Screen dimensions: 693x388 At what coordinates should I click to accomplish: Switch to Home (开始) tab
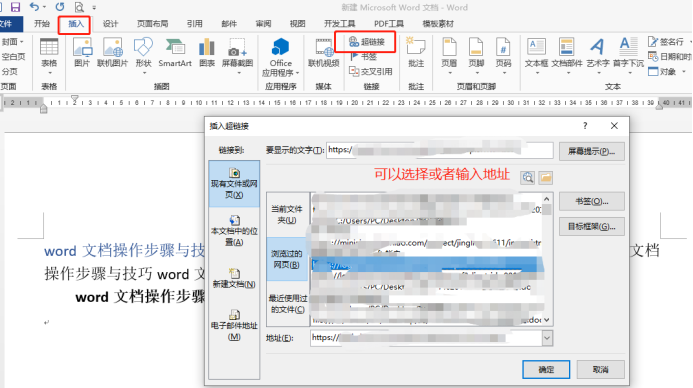coord(42,24)
